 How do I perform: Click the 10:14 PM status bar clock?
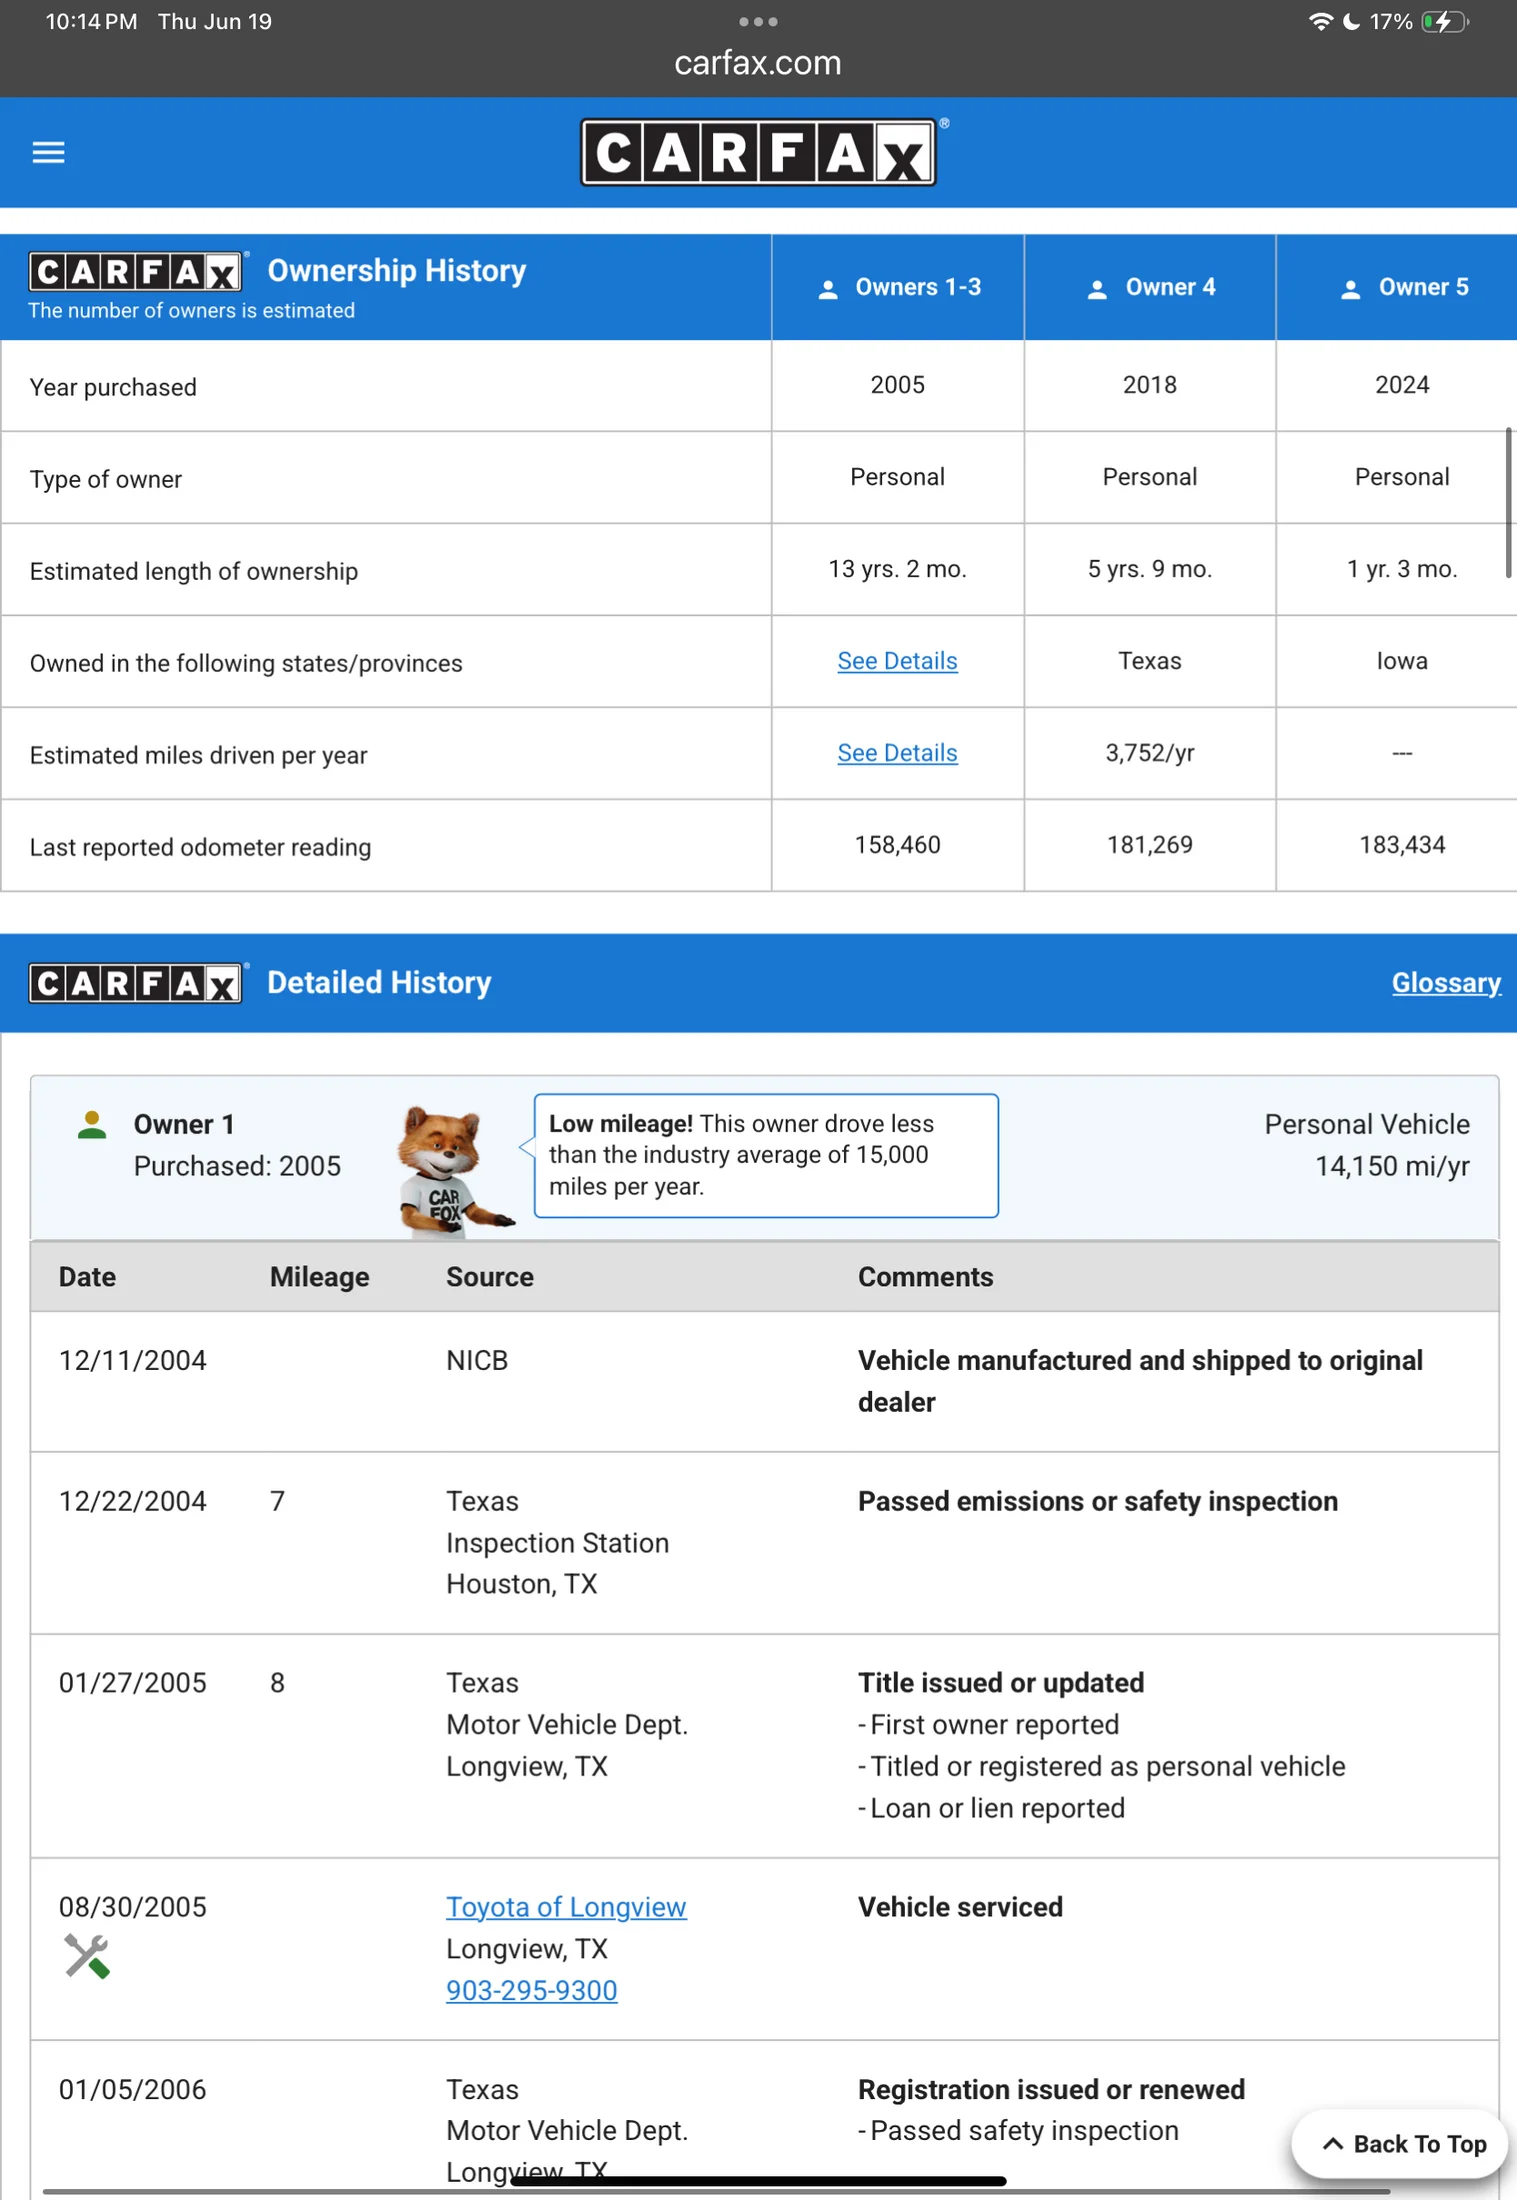[91, 21]
